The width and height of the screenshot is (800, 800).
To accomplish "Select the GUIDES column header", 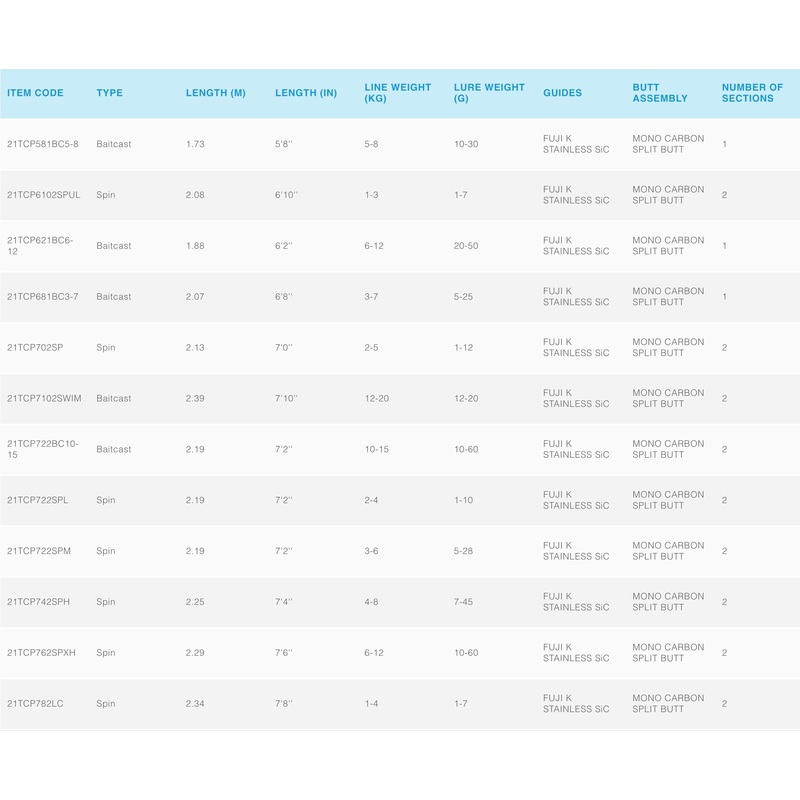I will (x=562, y=93).
